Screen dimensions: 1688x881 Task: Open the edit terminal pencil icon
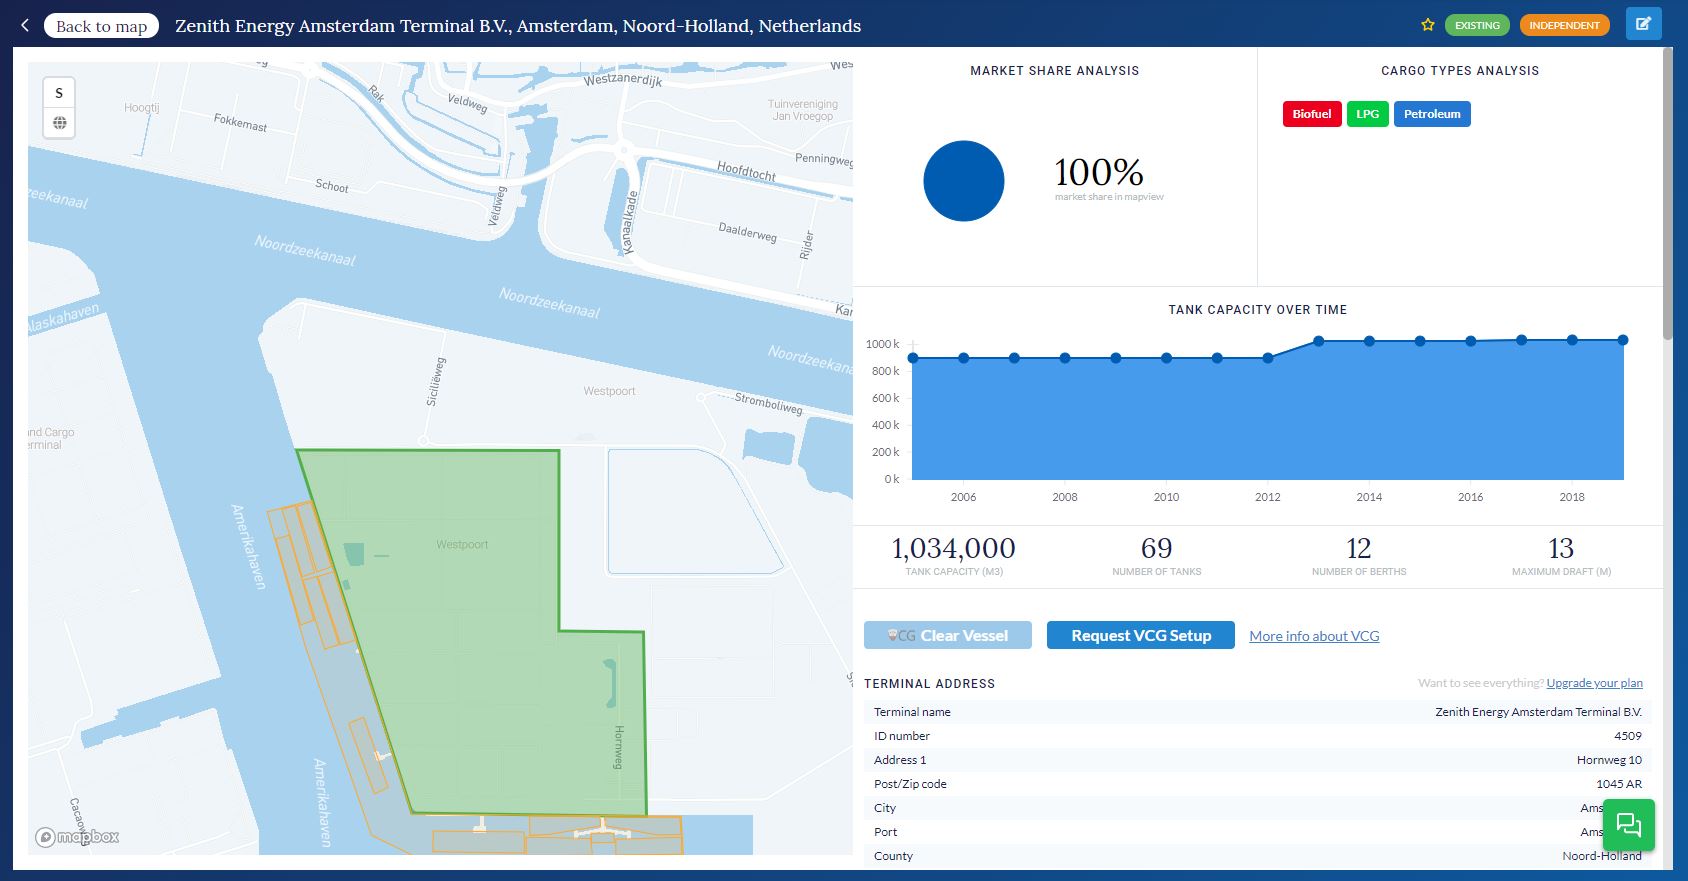click(x=1643, y=24)
